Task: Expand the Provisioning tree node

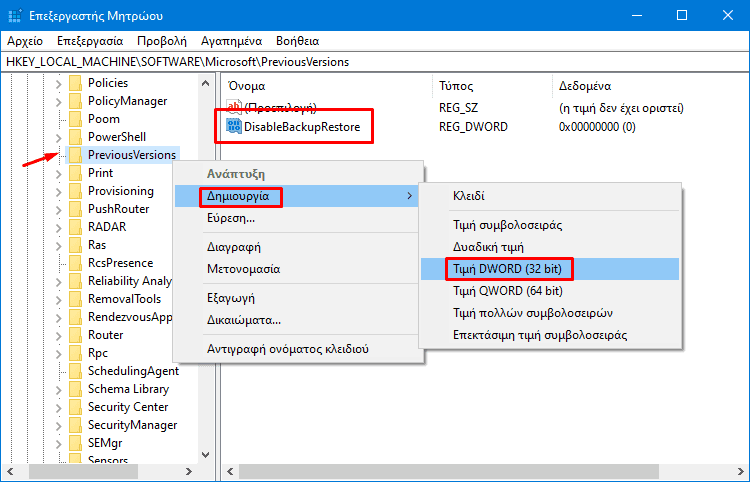Action: coord(59,192)
